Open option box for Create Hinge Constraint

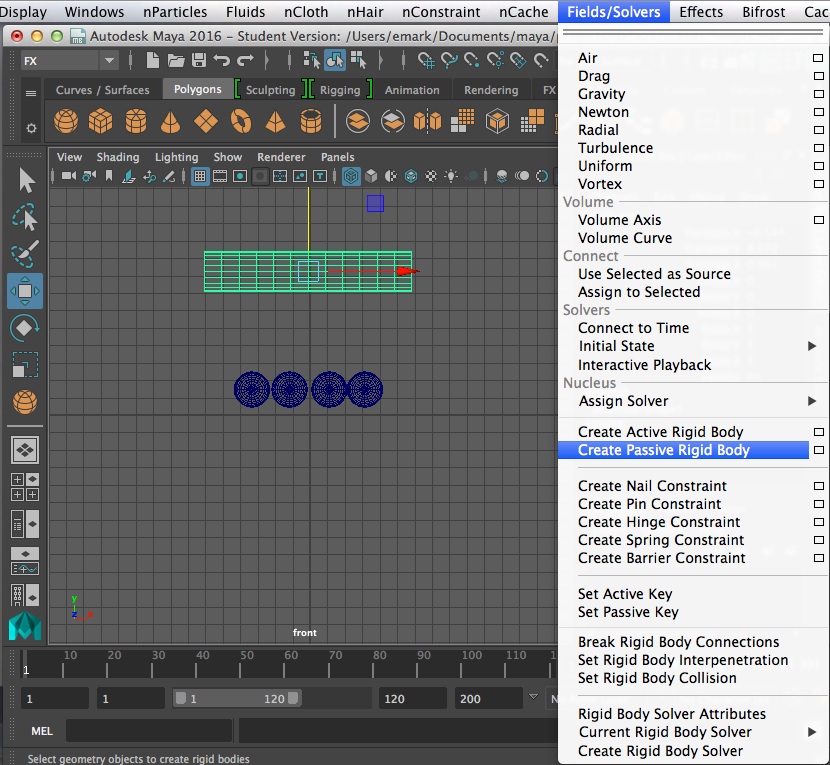click(x=819, y=522)
